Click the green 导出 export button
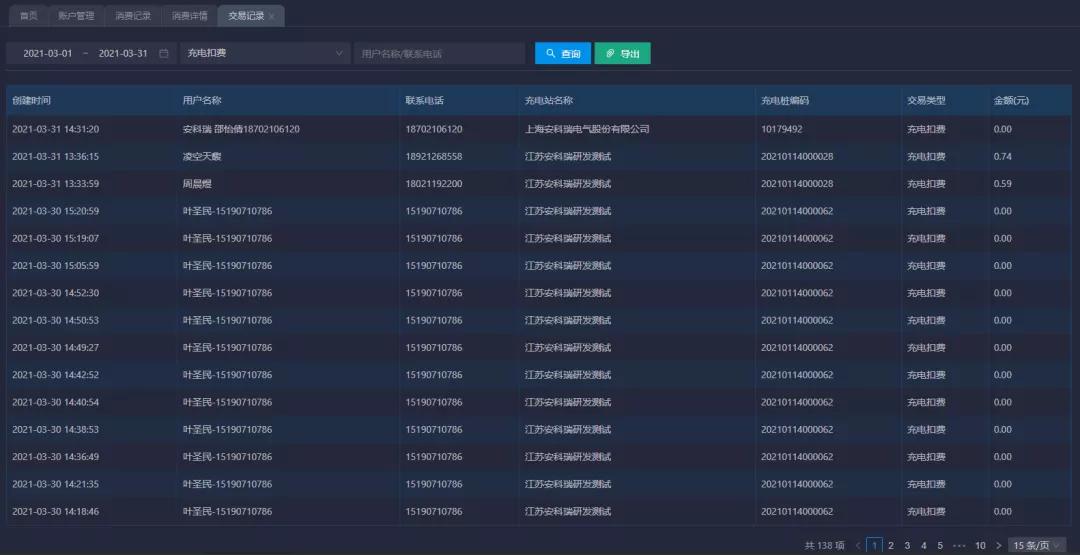Viewport: 1080px width, 555px height. point(623,53)
